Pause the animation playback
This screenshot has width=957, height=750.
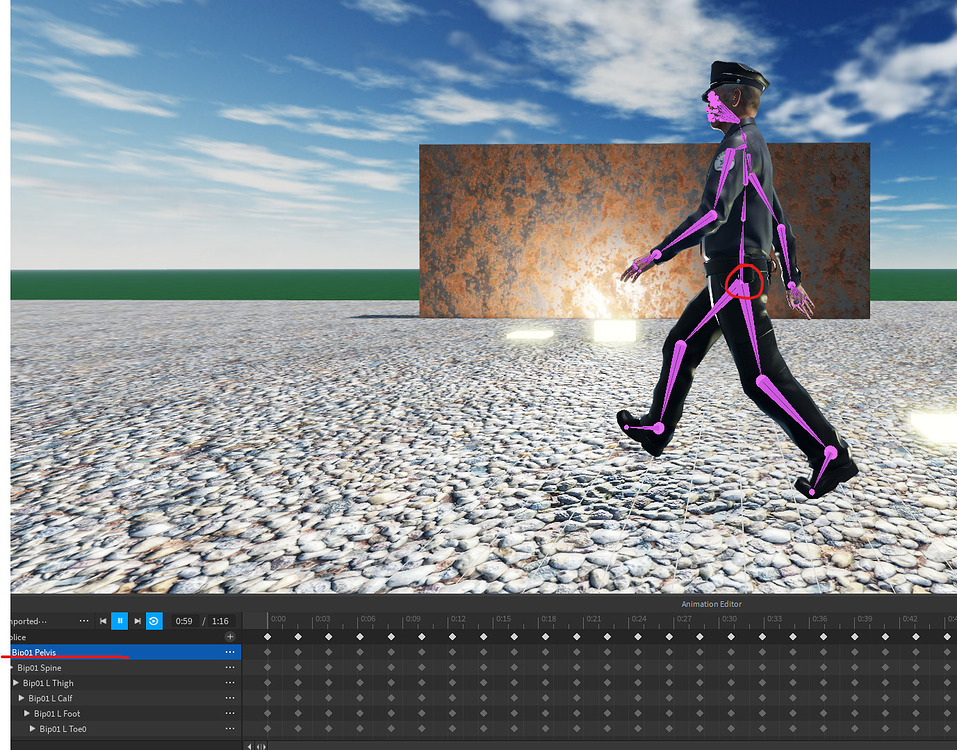(x=120, y=621)
